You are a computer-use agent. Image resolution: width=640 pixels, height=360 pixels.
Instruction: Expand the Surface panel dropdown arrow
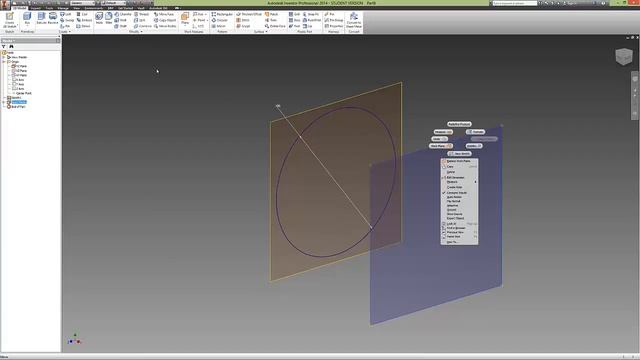coord(266,31)
